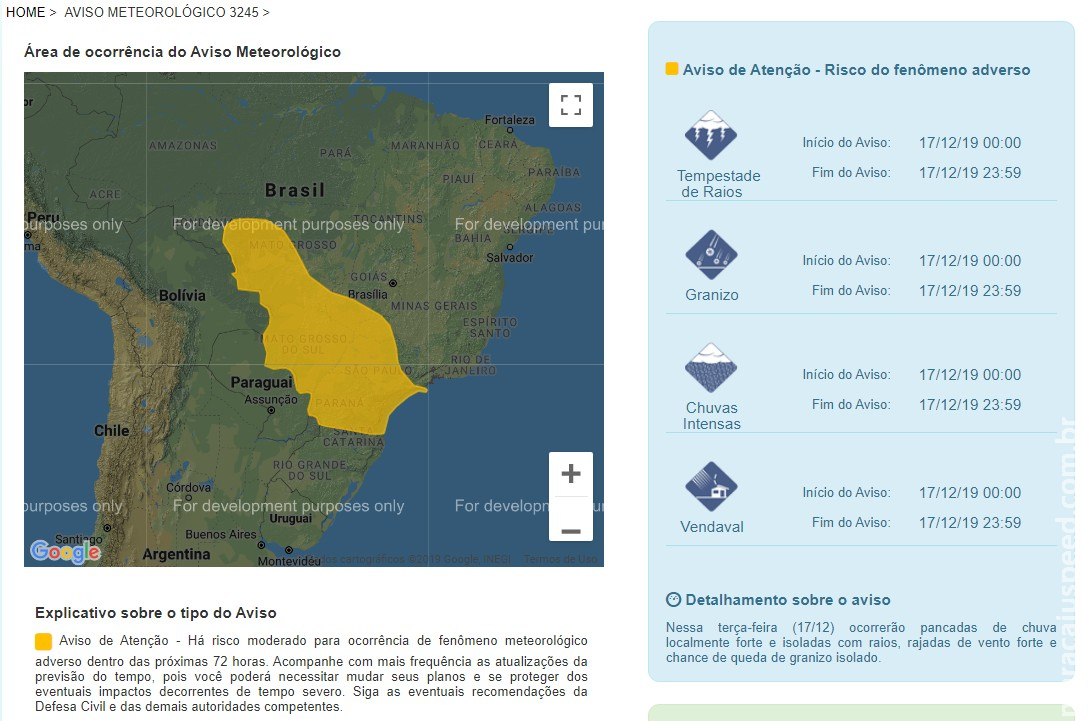Click the clock icon beside Detalhamento
This screenshot has width=1089, height=721.
click(x=673, y=600)
